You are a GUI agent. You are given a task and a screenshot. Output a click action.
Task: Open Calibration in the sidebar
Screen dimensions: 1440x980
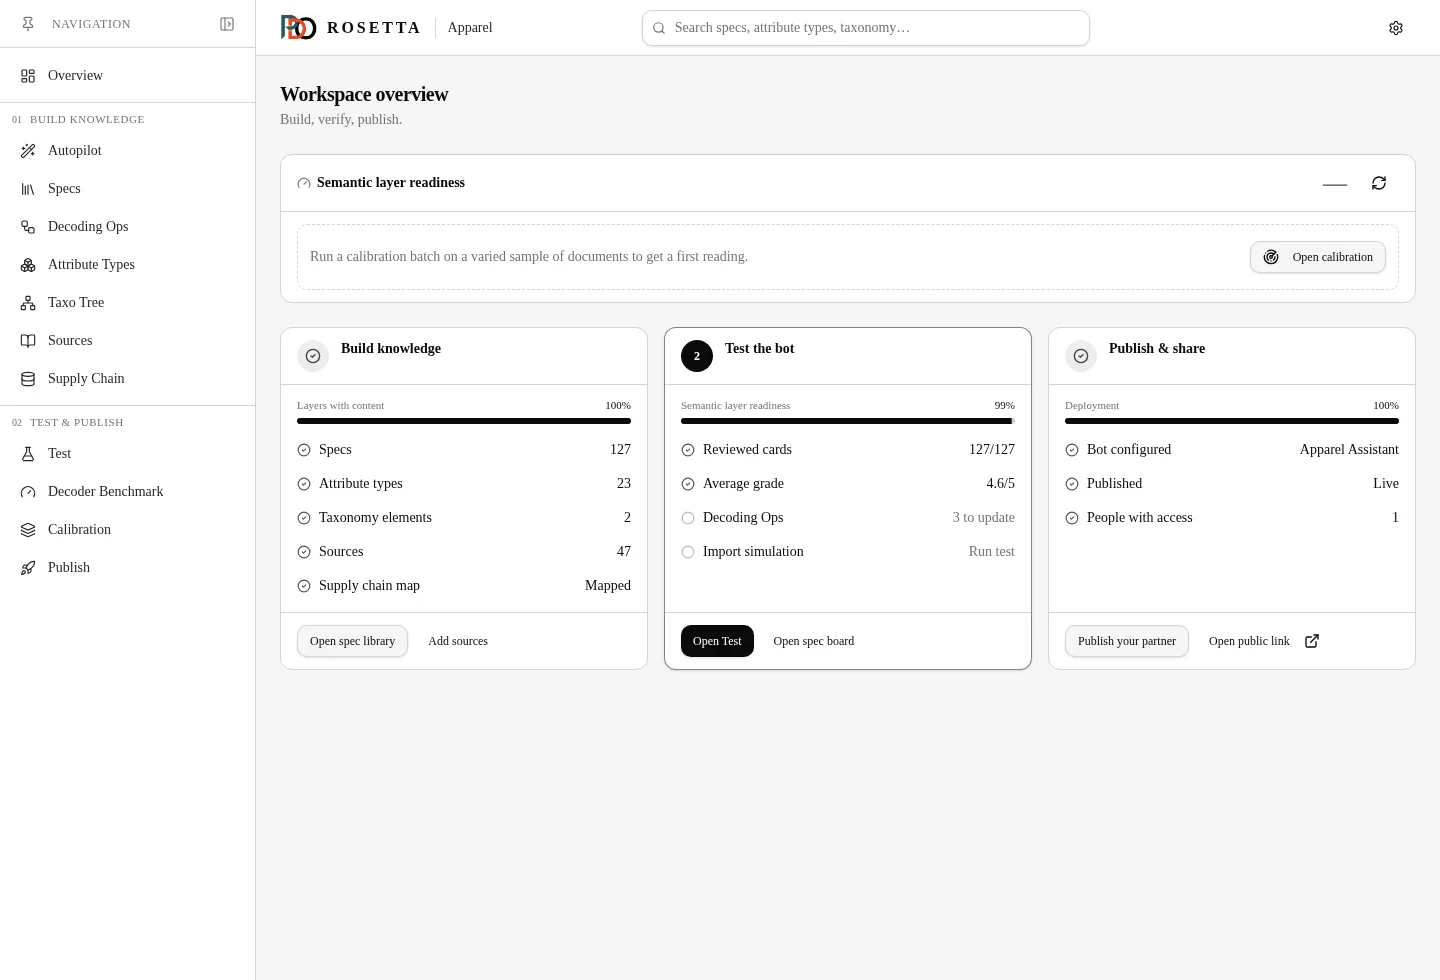point(128,530)
